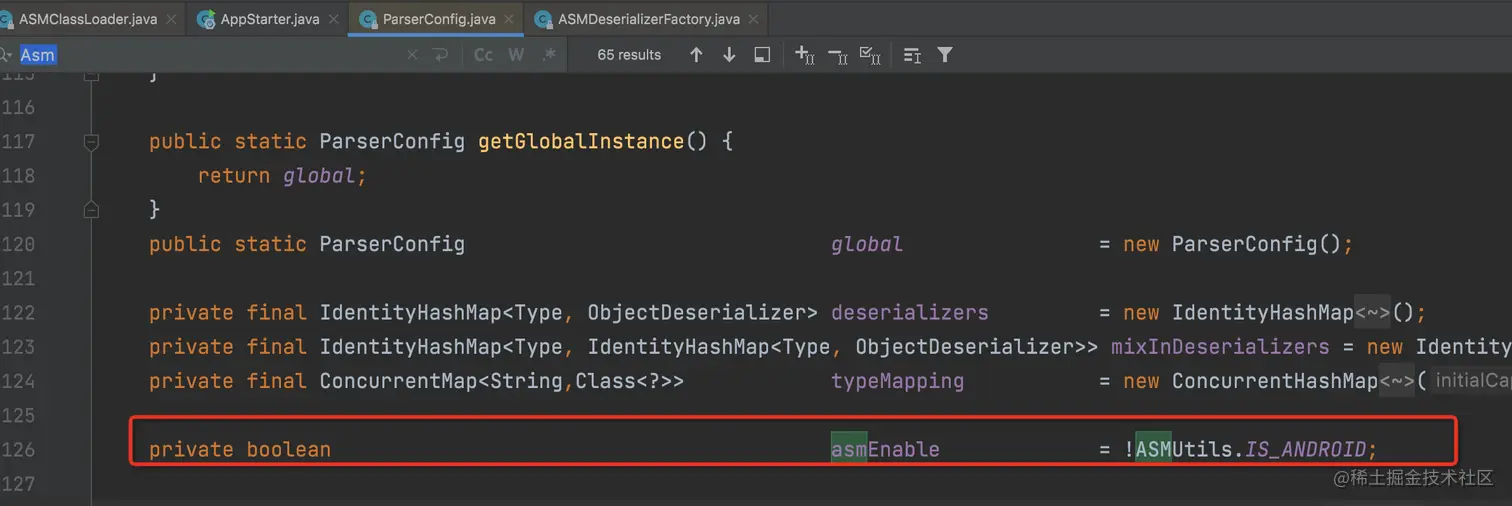This screenshot has height=506, width=1512.
Task: Click the 'typeMapping' field name
Action: tap(897, 381)
